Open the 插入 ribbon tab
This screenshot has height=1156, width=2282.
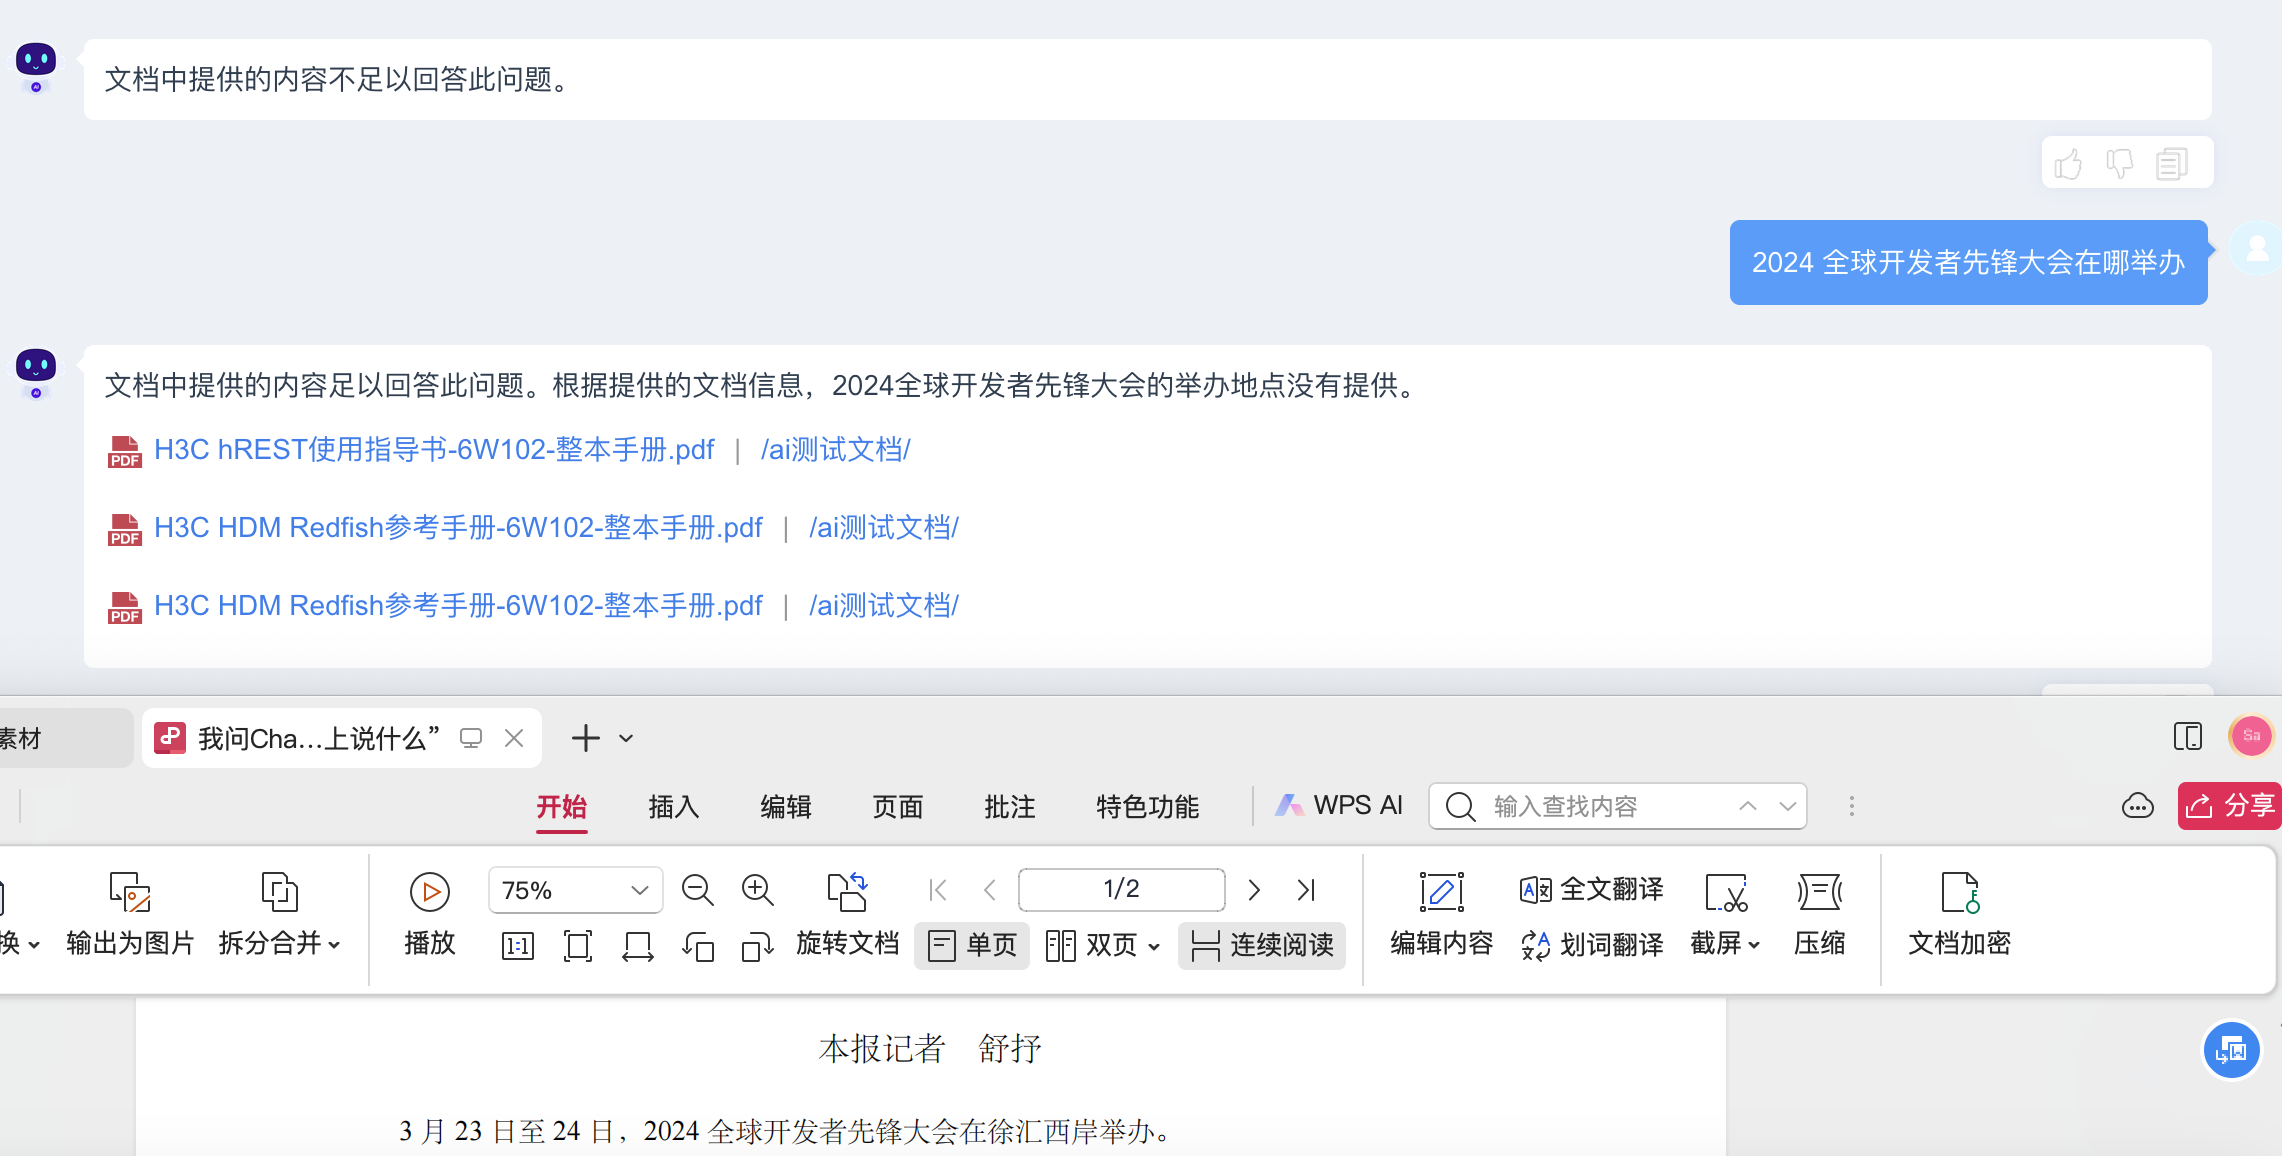(674, 806)
